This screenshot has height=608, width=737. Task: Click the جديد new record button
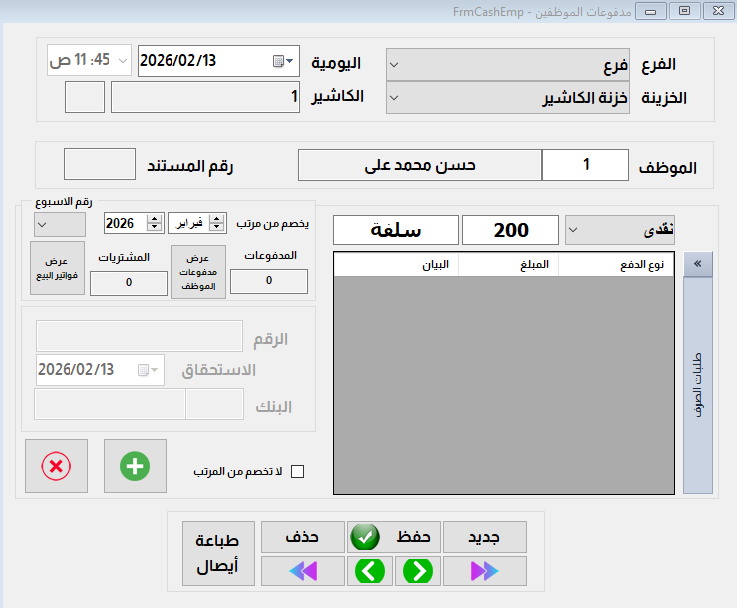point(484,537)
